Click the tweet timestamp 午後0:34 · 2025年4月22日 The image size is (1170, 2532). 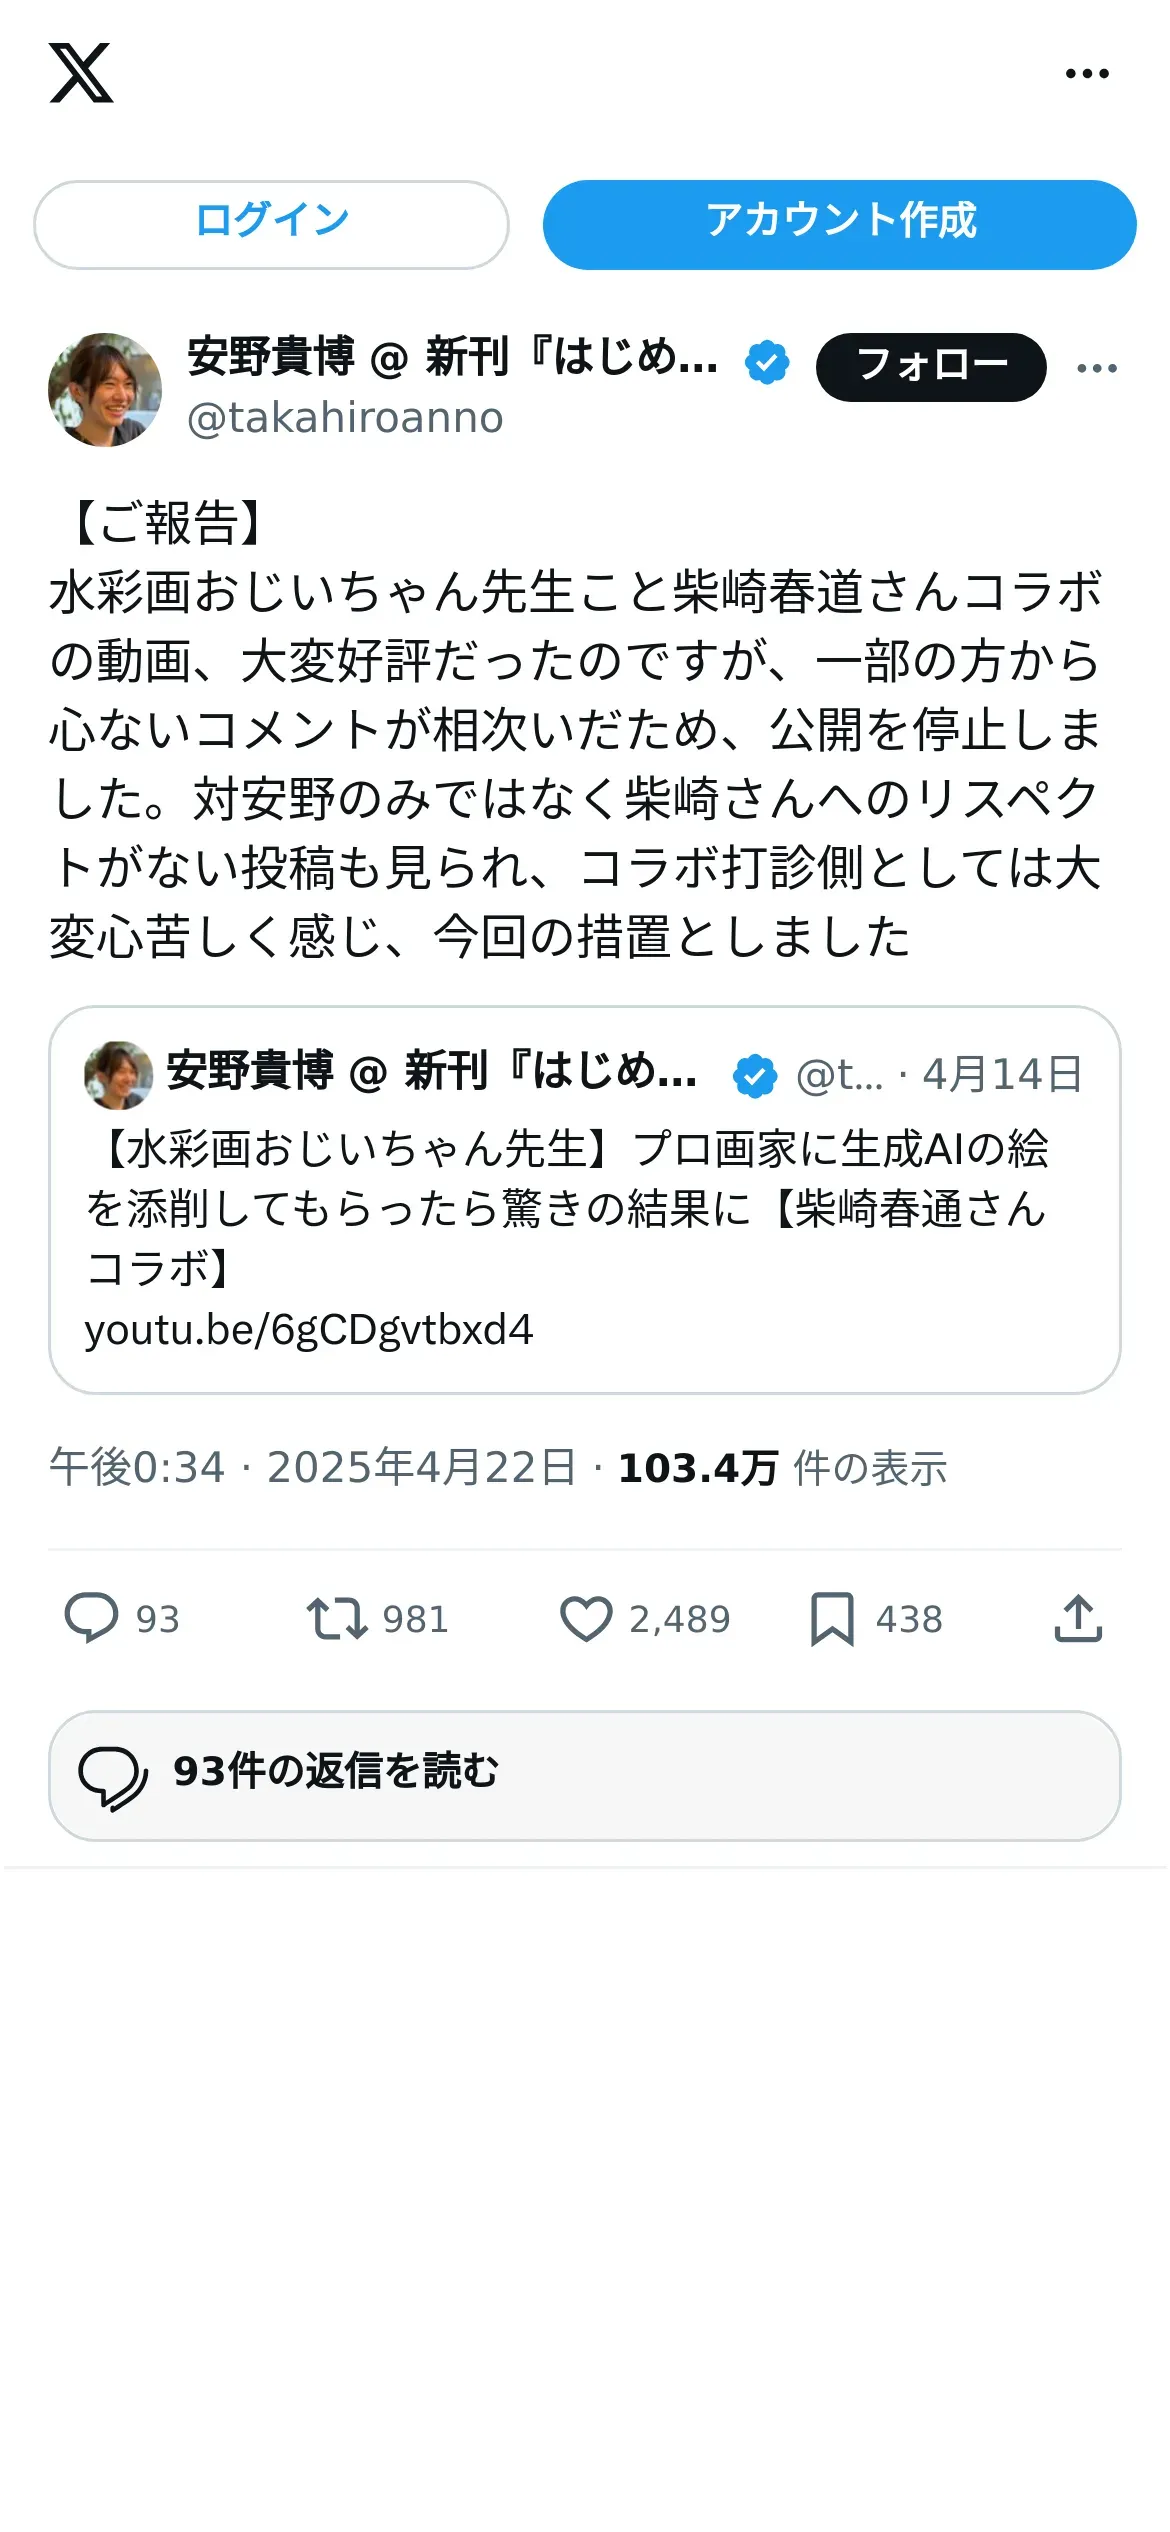point(313,1468)
